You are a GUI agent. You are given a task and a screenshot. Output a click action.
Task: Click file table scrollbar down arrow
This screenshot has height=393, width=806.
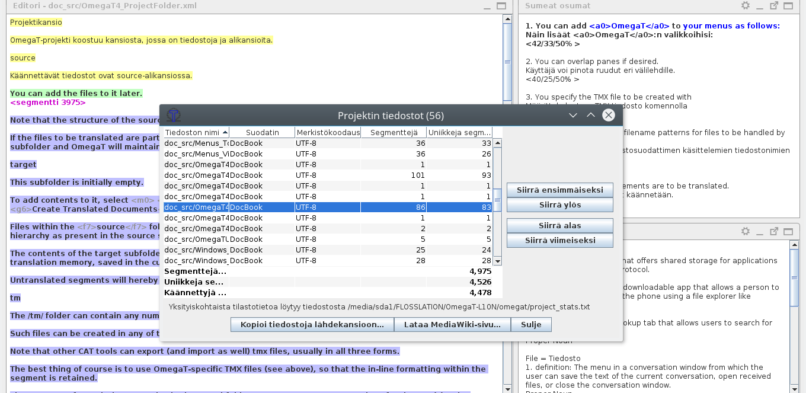click(497, 261)
